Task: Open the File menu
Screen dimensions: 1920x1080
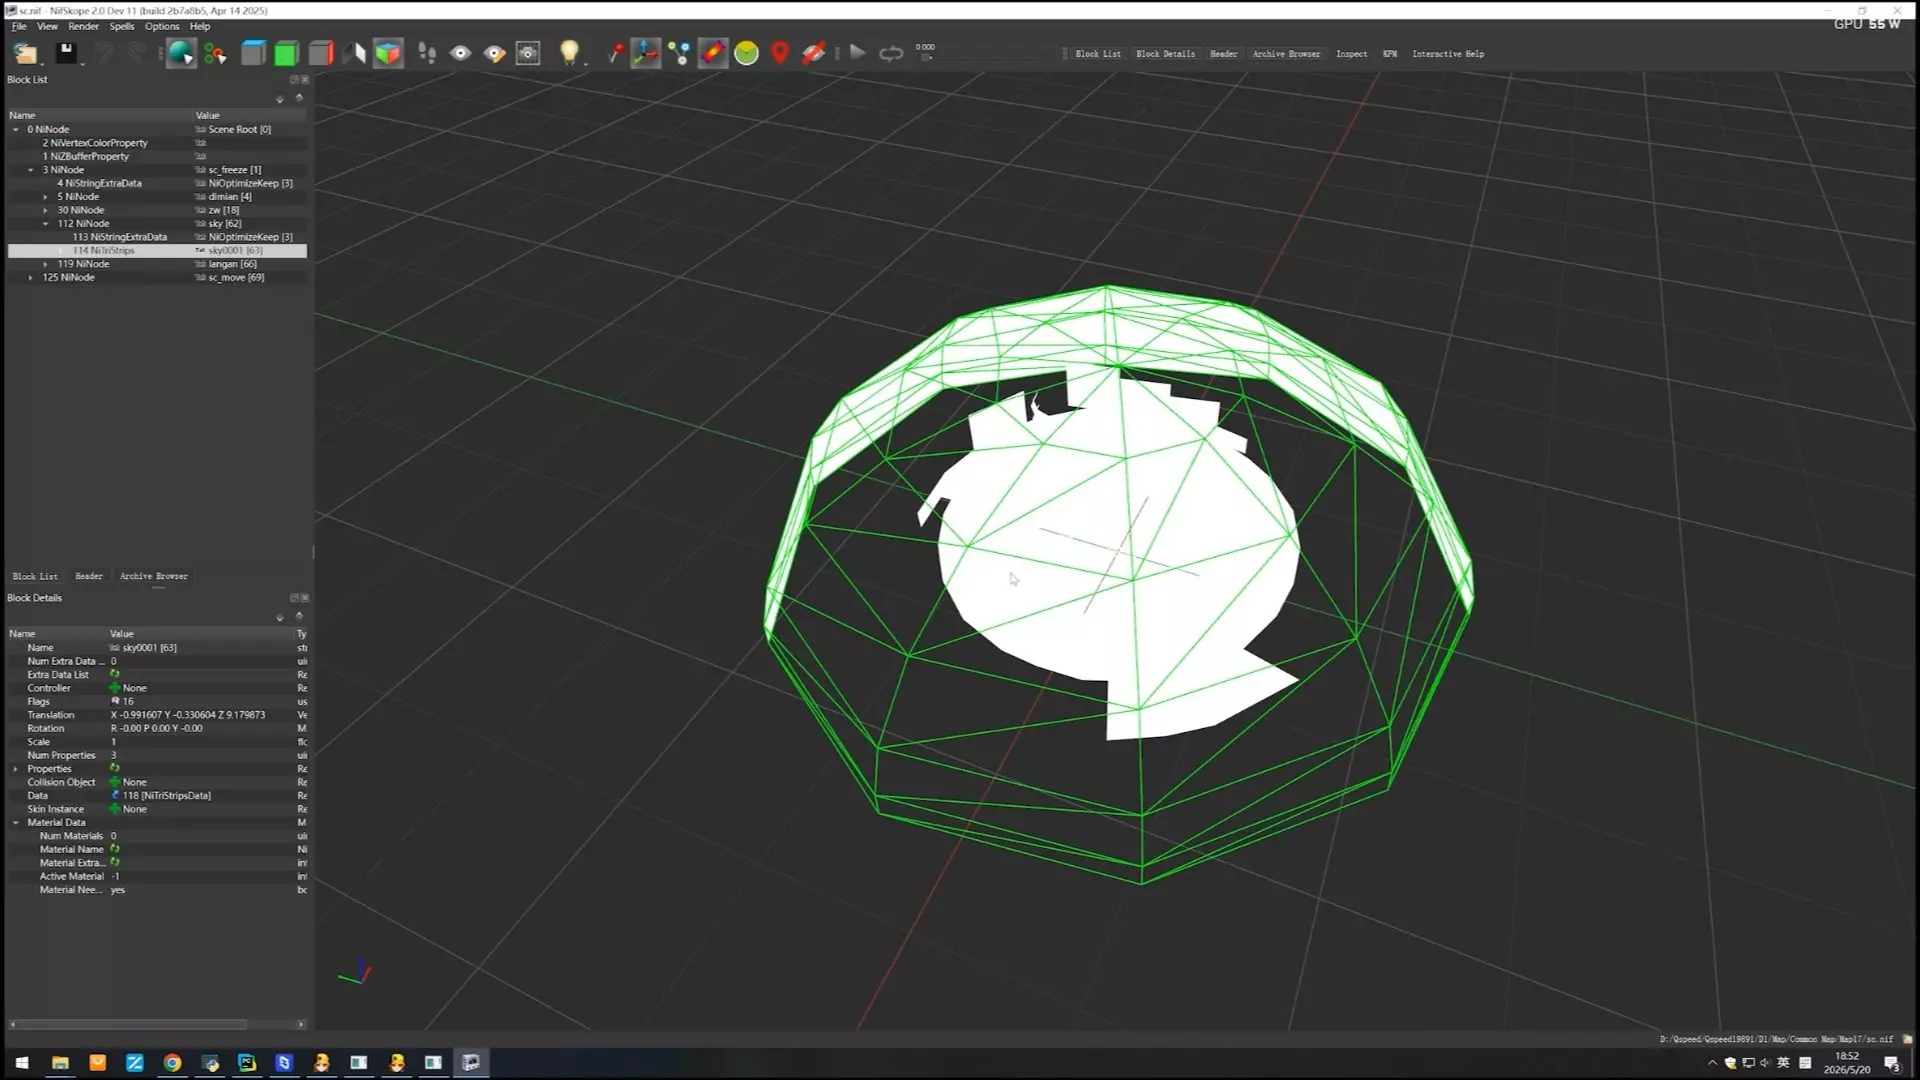Action: coord(19,27)
